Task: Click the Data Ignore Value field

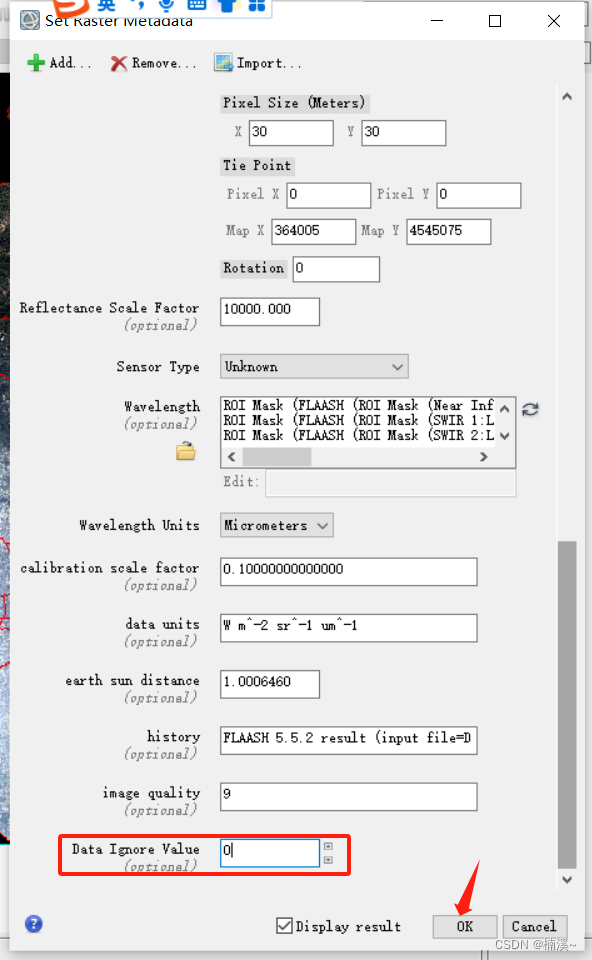Action: pyautogui.click(x=270, y=853)
